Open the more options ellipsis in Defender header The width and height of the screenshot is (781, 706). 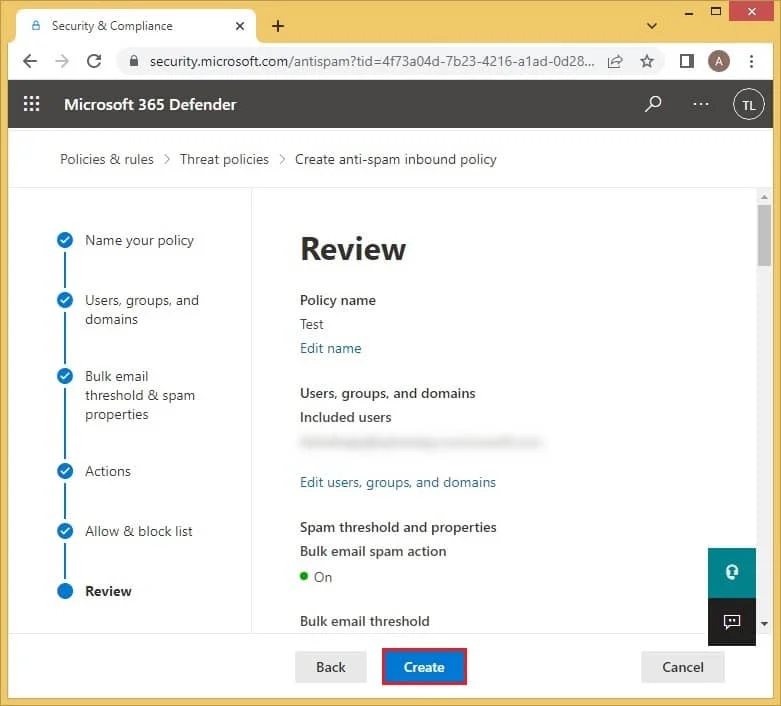pos(701,104)
